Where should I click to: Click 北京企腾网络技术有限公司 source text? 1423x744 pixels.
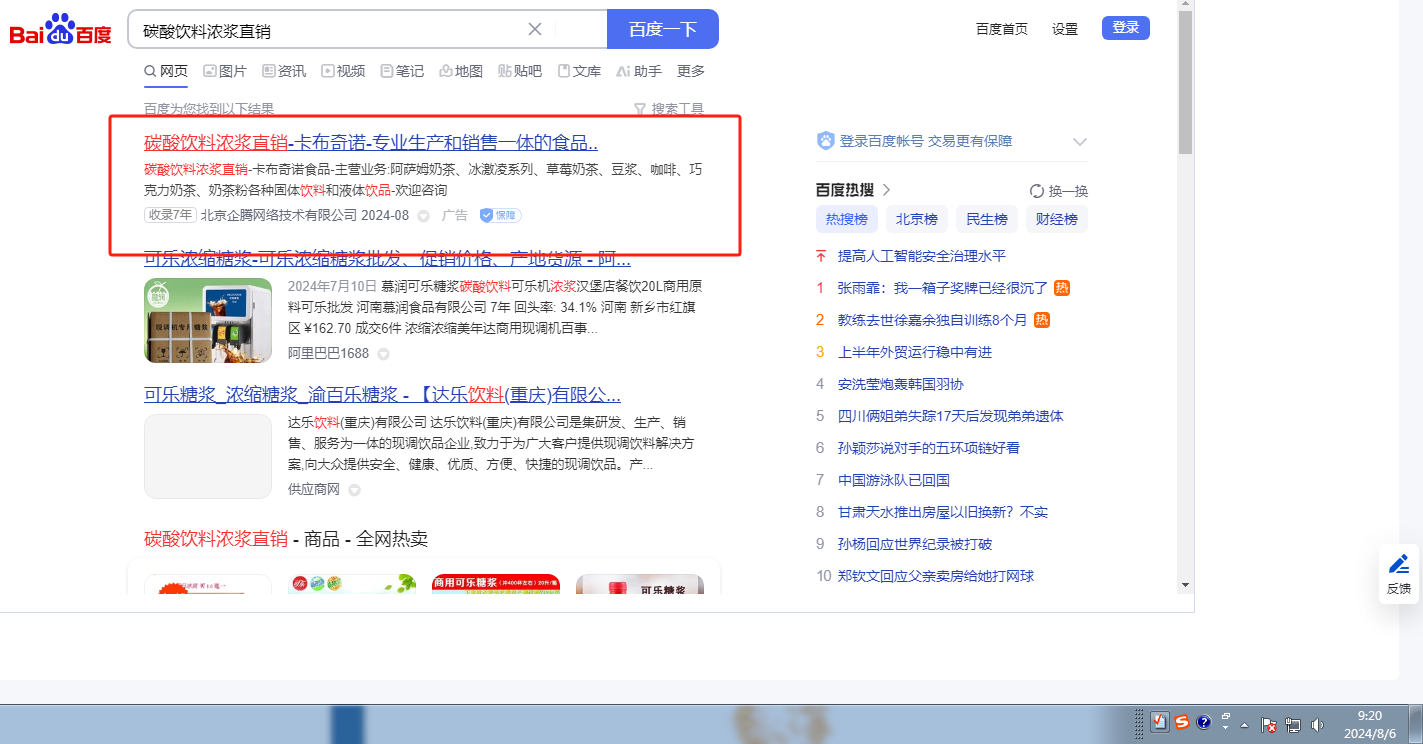click(279, 215)
